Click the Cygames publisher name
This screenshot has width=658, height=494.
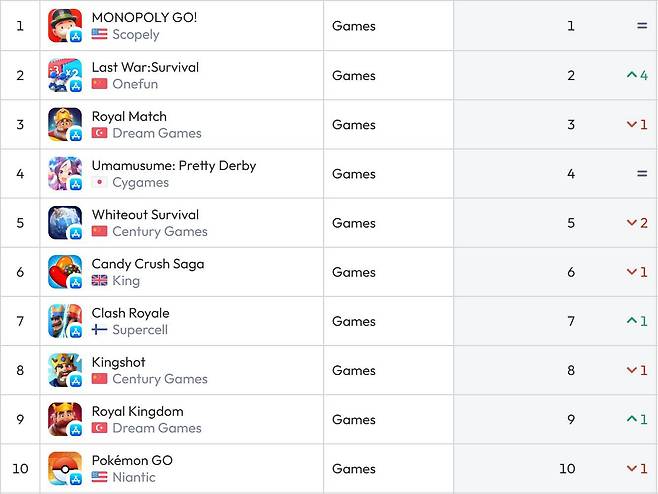tap(141, 183)
